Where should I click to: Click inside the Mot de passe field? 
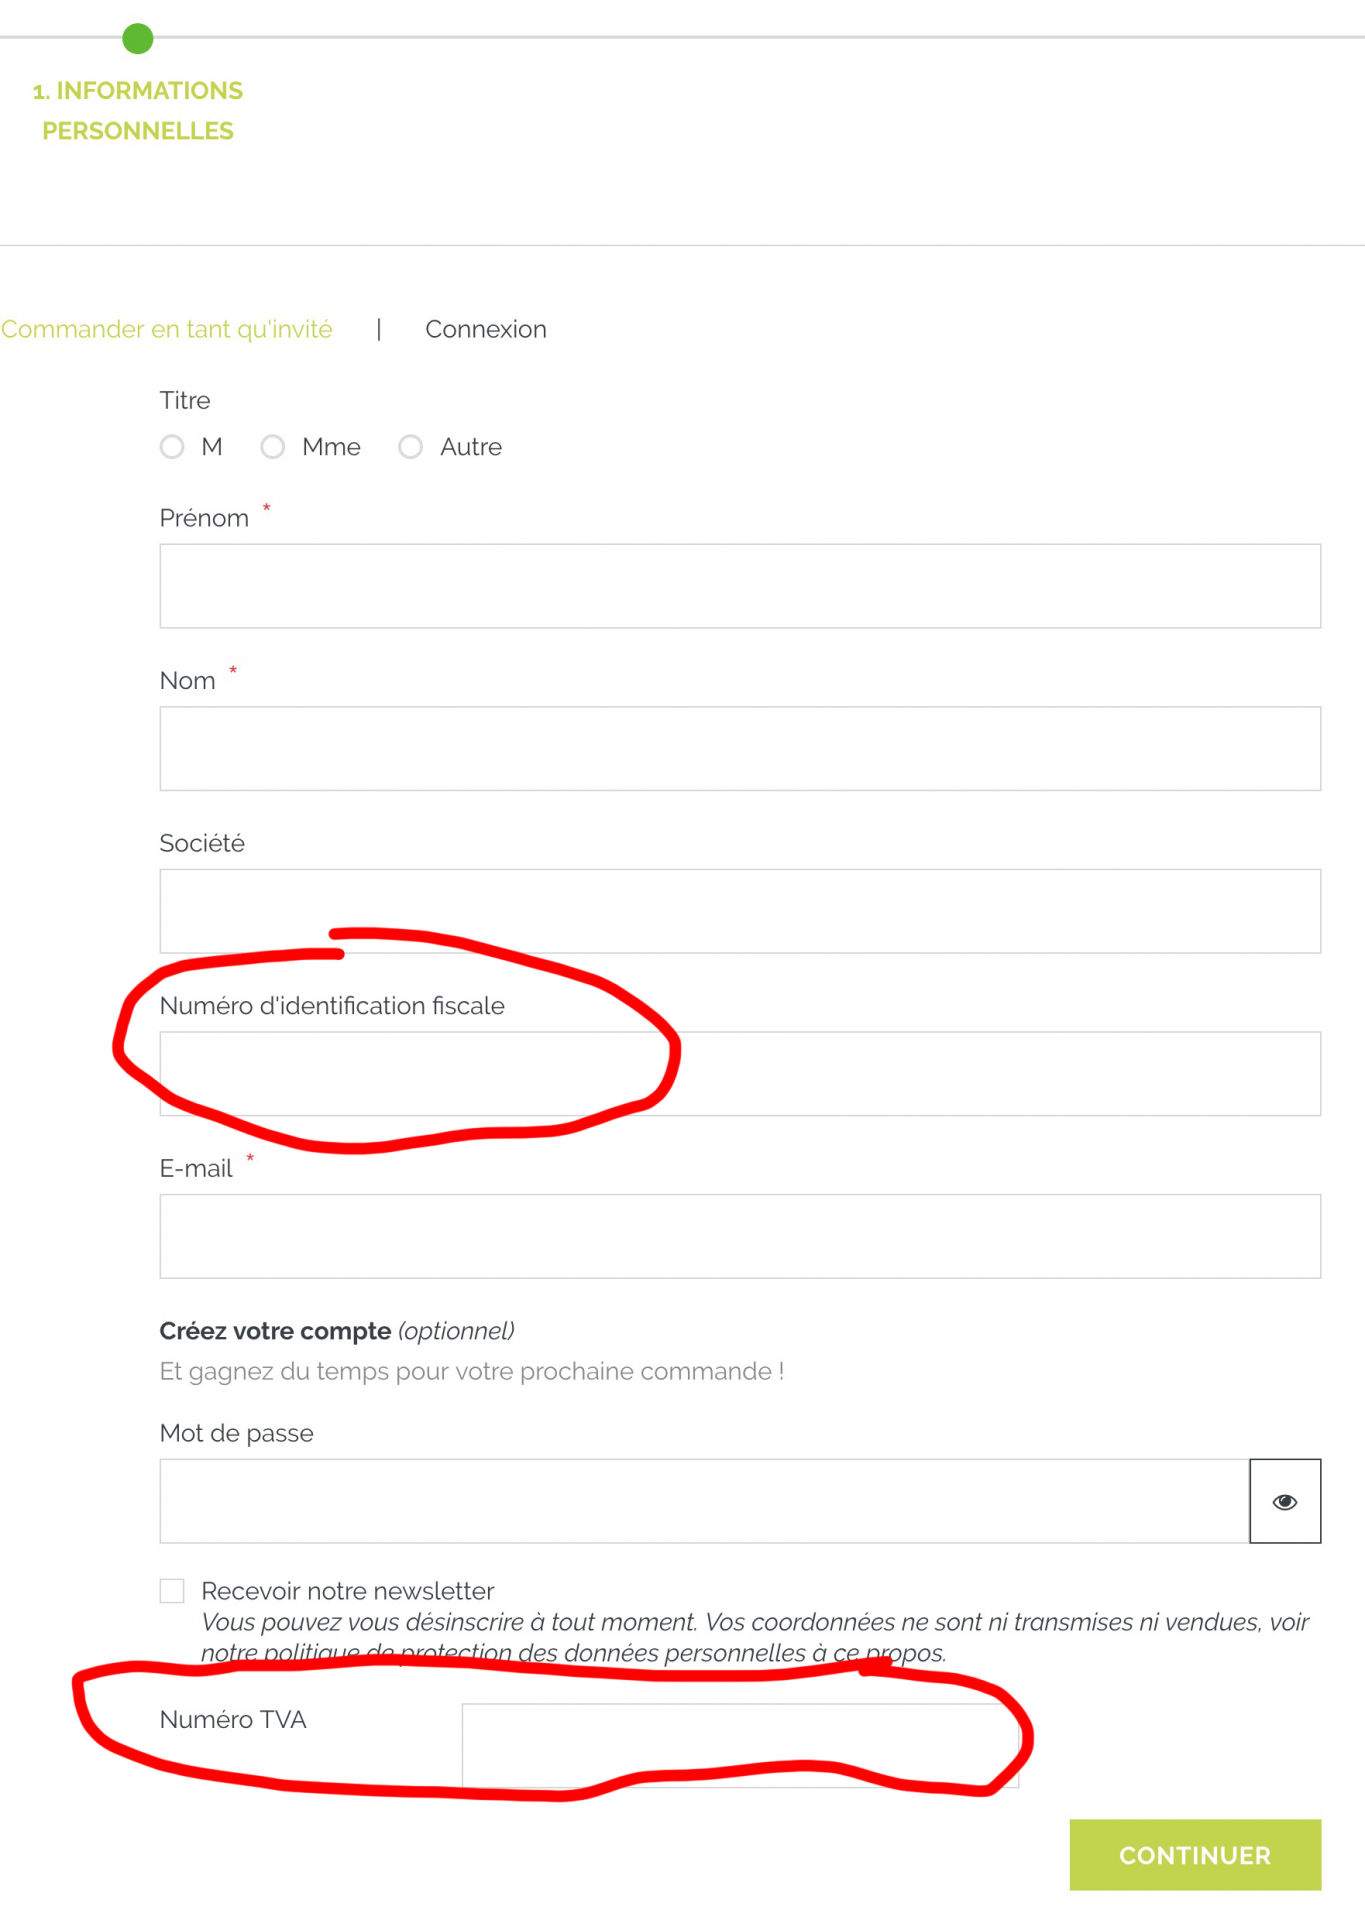point(704,1501)
